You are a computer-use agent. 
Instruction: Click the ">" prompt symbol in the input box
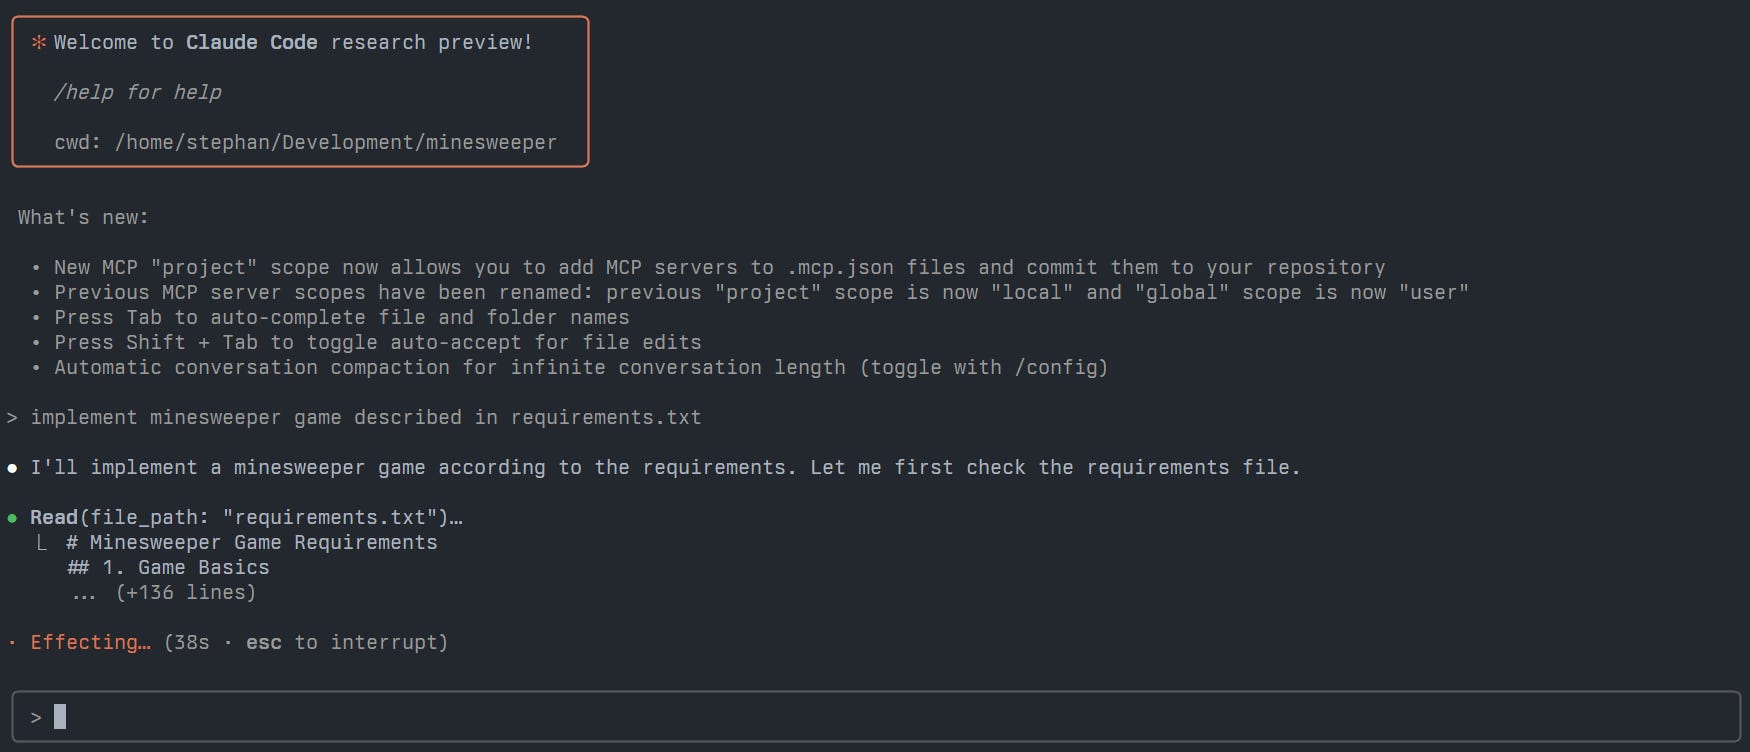[x=36, y=717]
